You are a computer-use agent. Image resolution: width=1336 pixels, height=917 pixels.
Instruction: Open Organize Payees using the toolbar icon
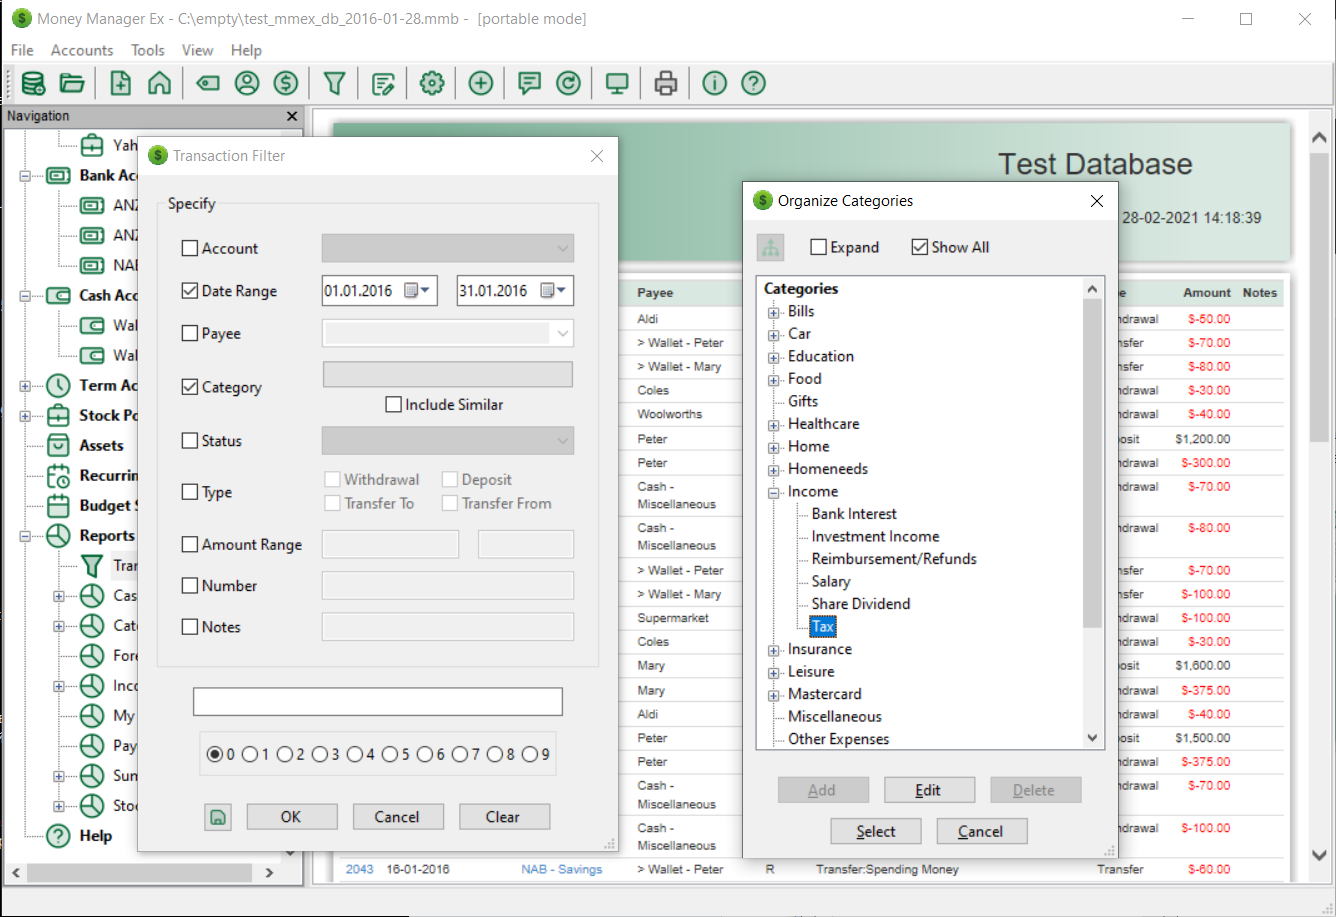pyautogui.click(x=247, y=83)
